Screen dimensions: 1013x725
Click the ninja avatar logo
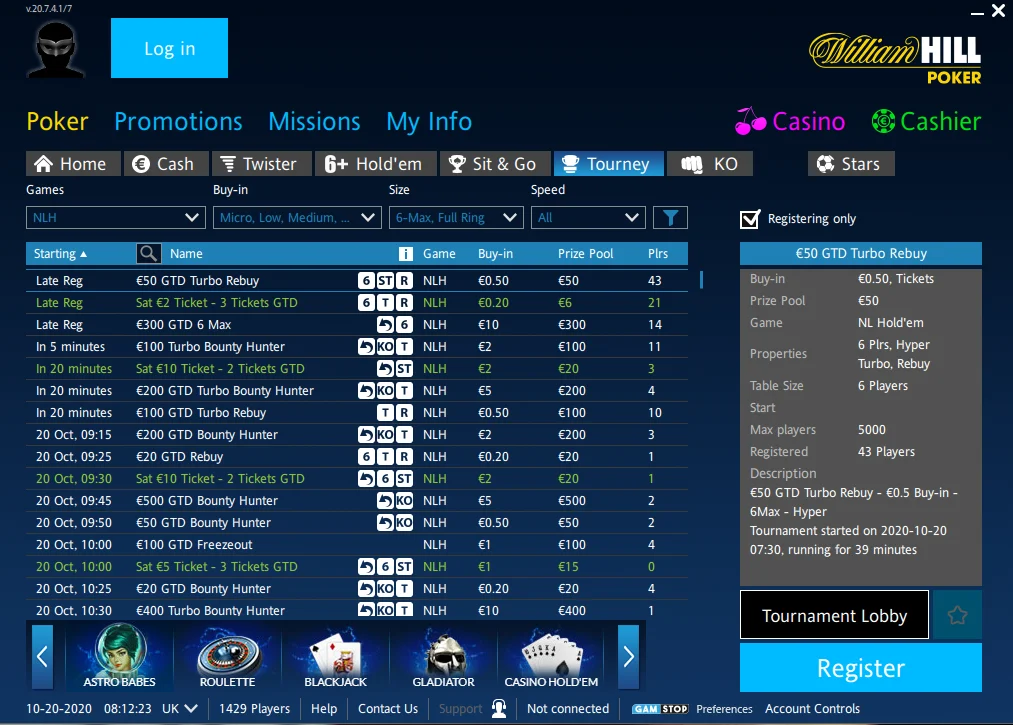tap(55, 48)
